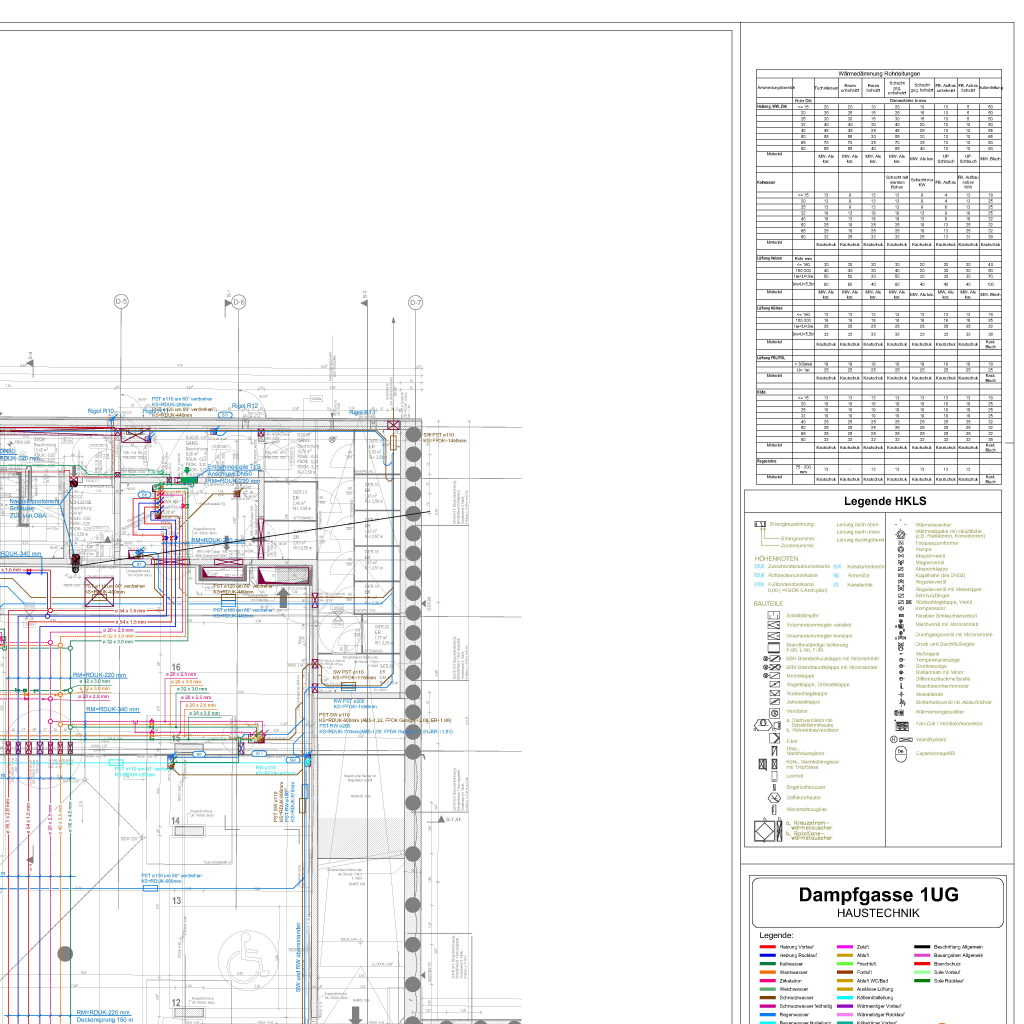Click the Dachventilator hexagon symbol
1024x1024 pixels.
click(x=763, y=724)
